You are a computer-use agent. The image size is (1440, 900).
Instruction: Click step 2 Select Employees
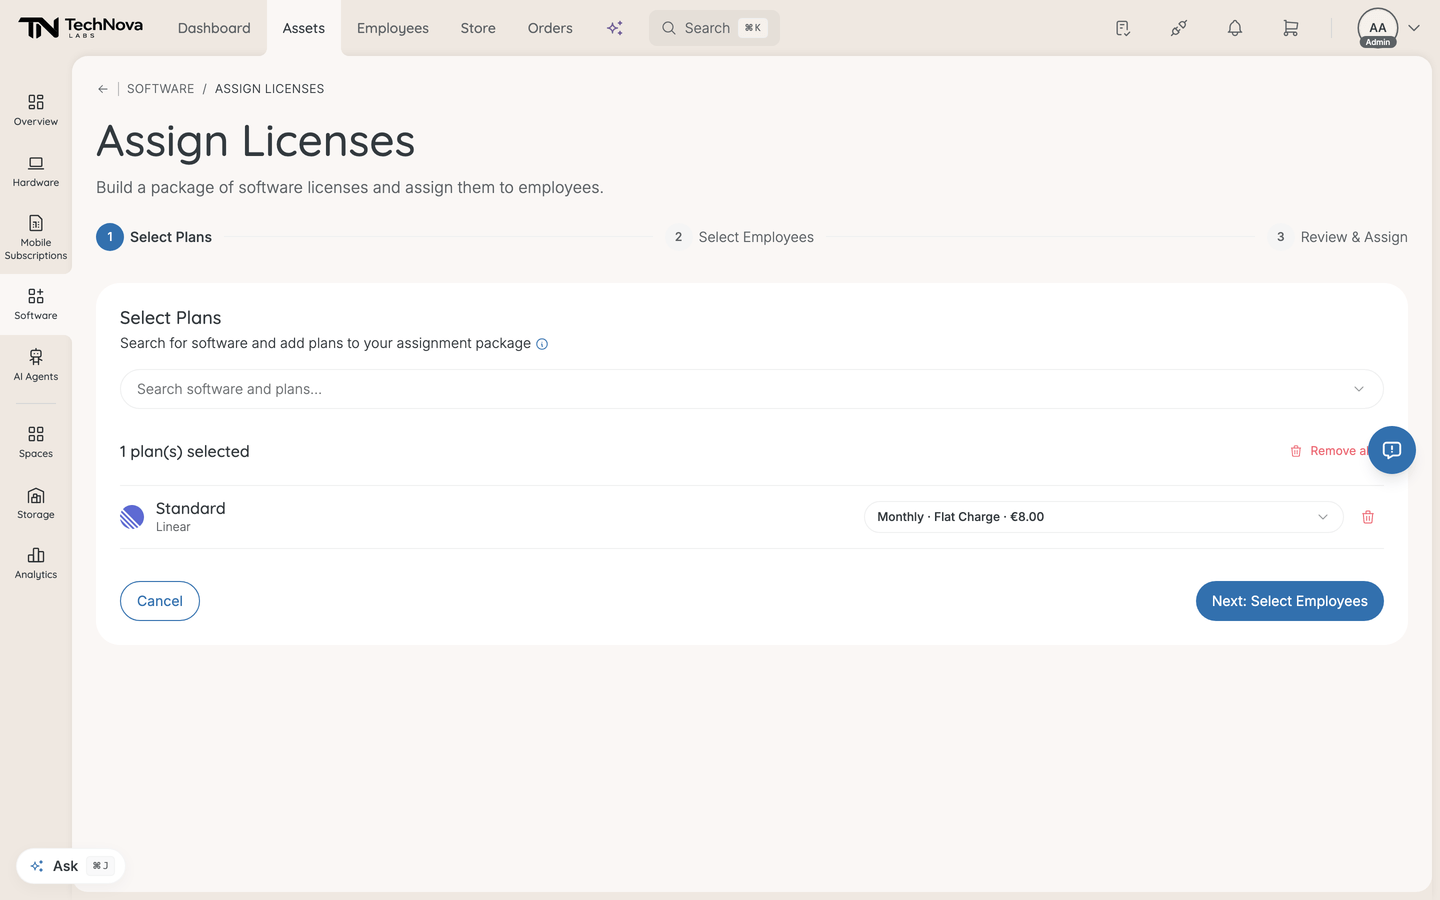(x=741, y=237)
